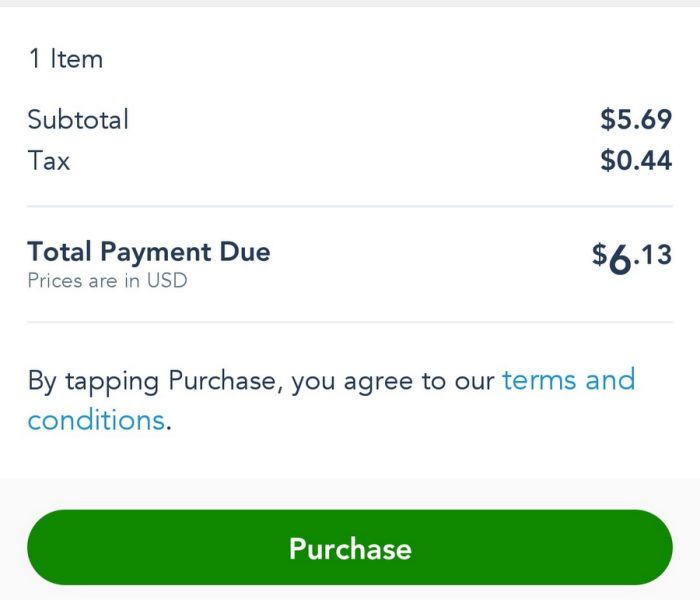Click the divider line below Prices are in USD
The width and height of the screenshot is (700, 600).
349,322
